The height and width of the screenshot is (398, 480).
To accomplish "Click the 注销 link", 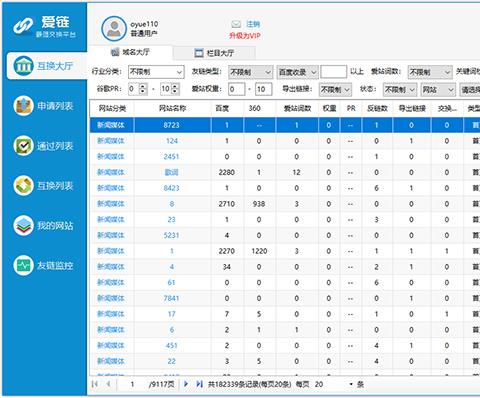I will pyautogui.click(x=253, y=24).
